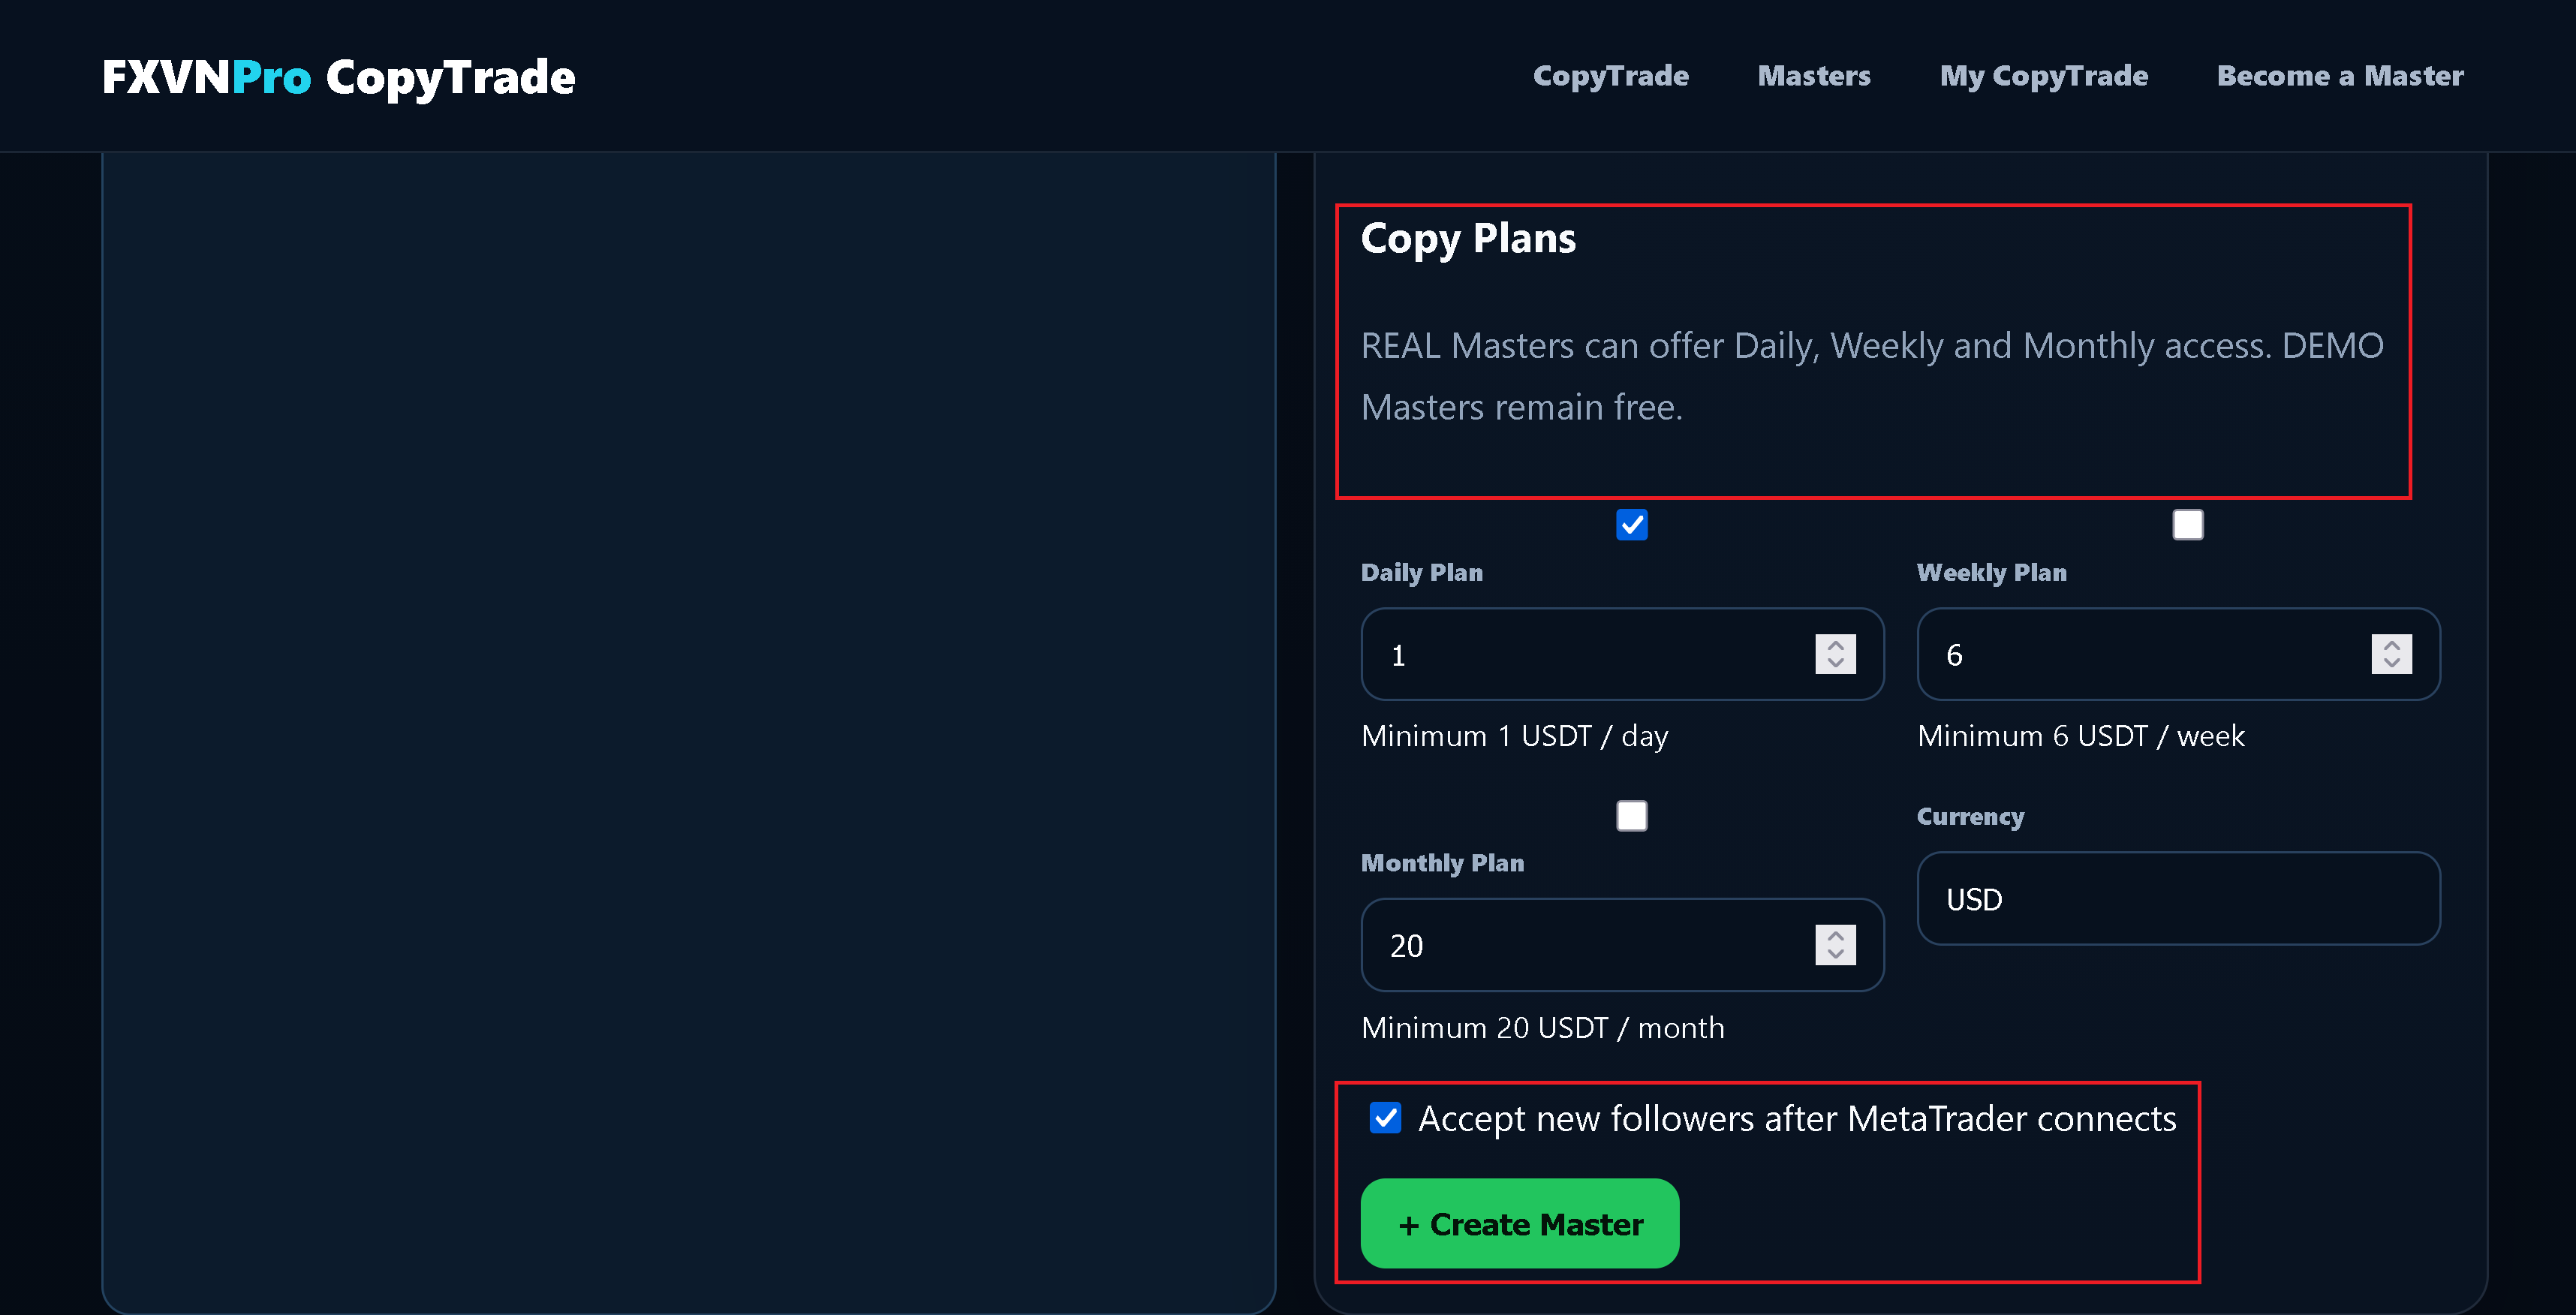Click the 'Monthly Plan' label
Image resolution: width=2576 pixels, height=1315 pixels.
[1442, 863]
